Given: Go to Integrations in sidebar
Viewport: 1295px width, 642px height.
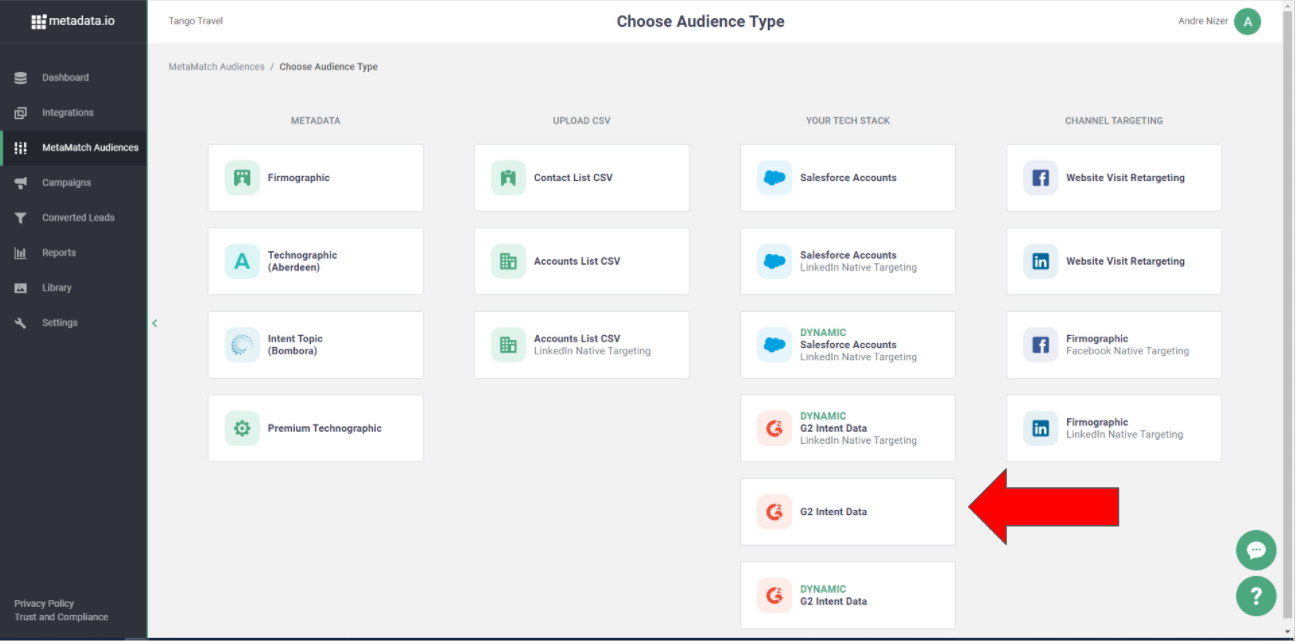Looking at the screenshot, I should (x=67, y=113).
